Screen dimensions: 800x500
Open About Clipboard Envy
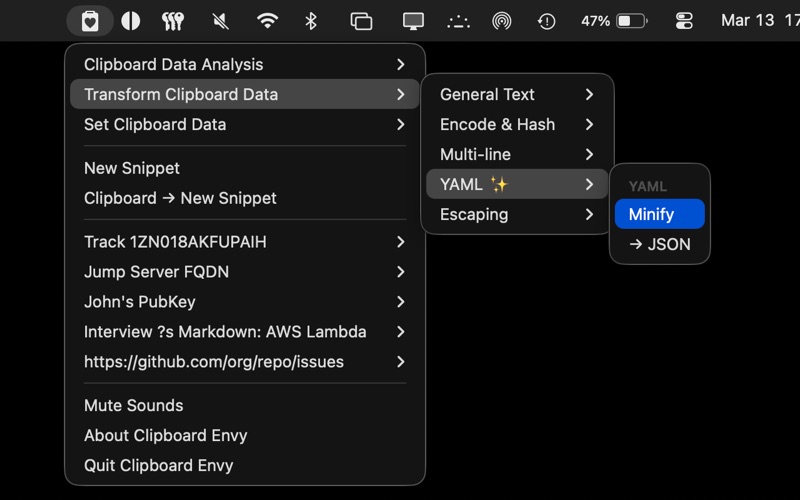pyautogui.click(x=245, y=436)
